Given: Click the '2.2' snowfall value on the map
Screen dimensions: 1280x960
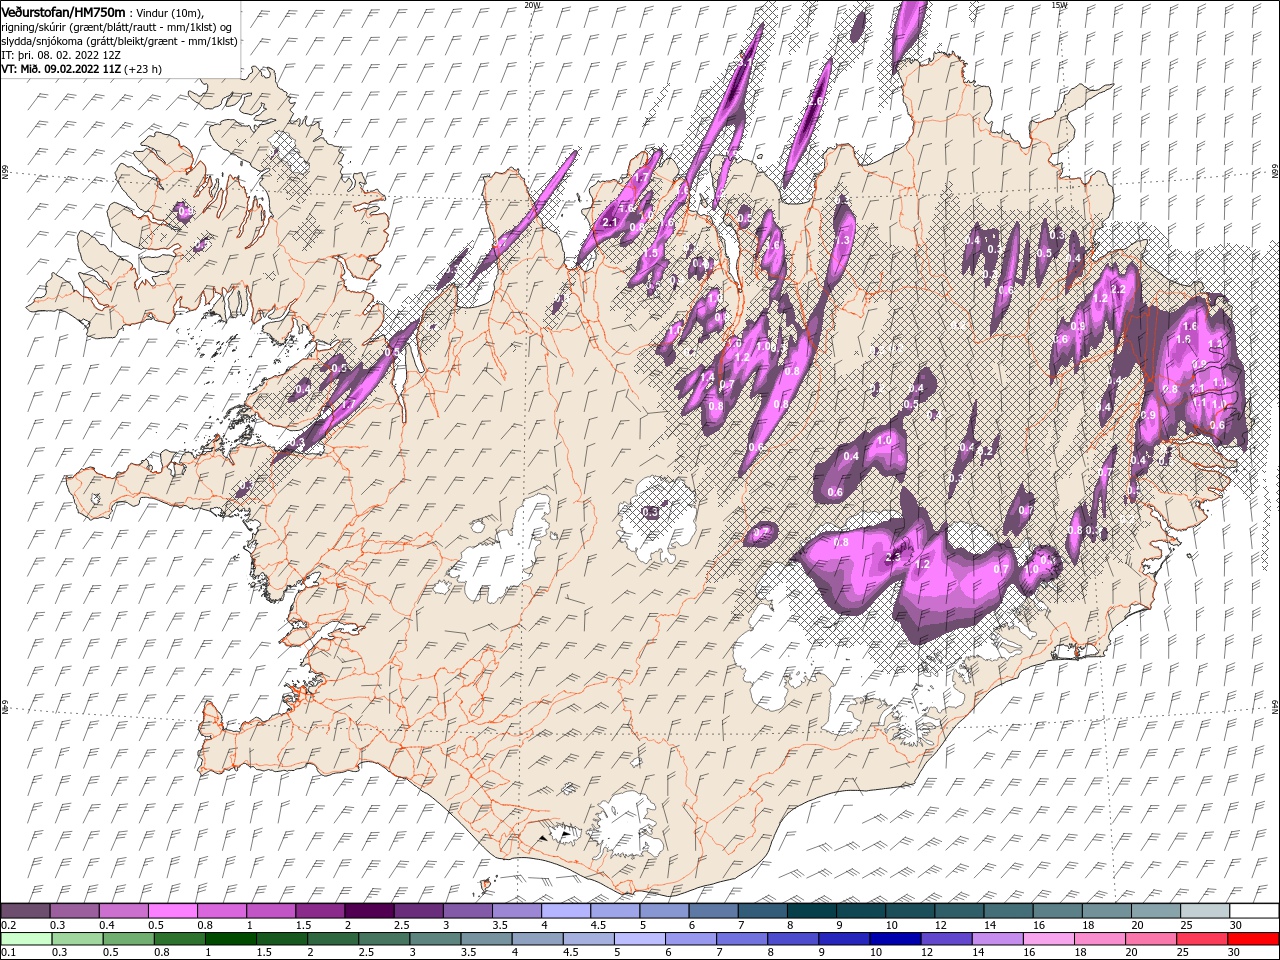Looking at the screenshot, I should 1118,289.
